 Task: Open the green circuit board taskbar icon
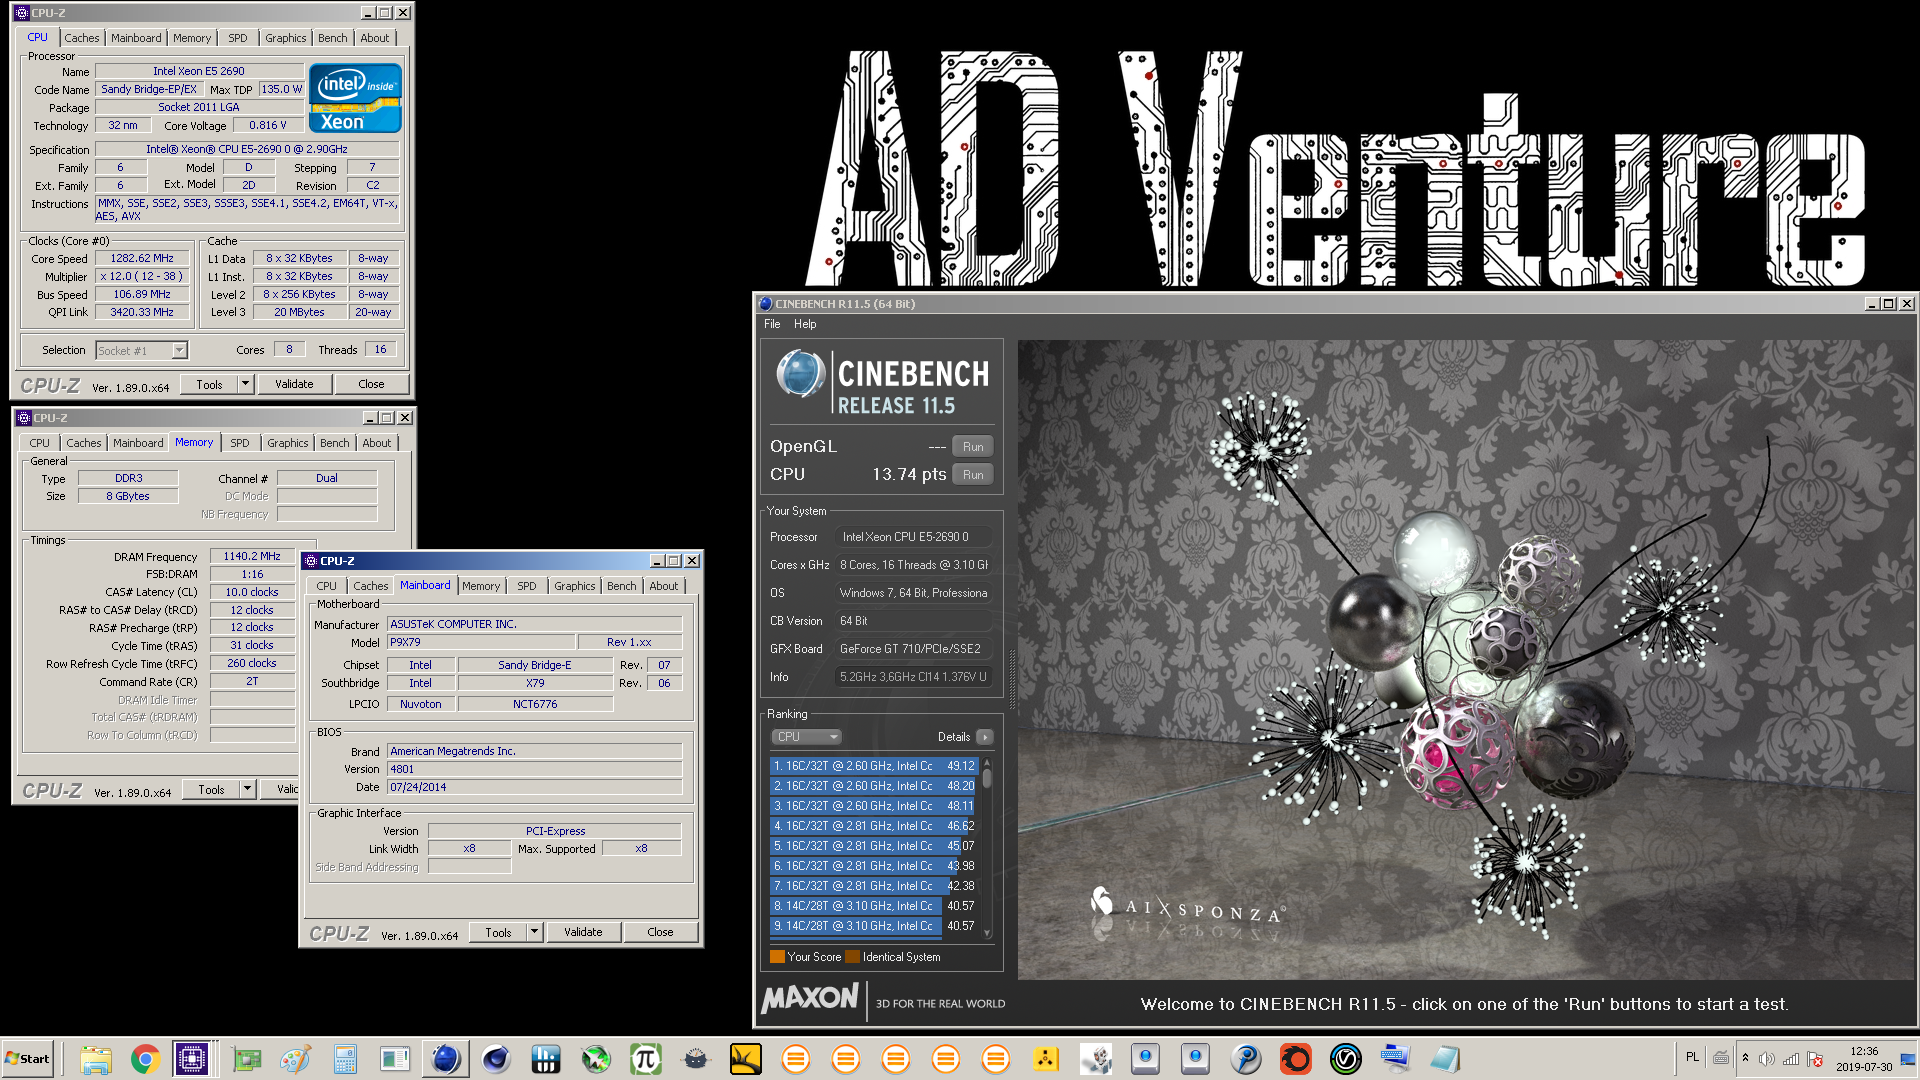point(246,1059)
